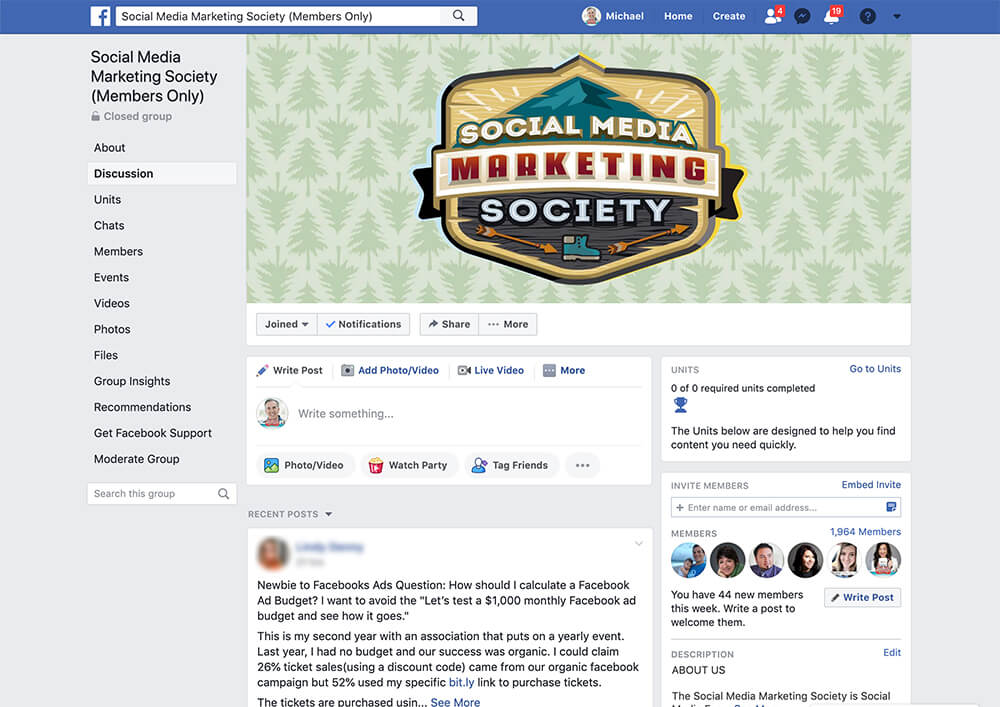Expand the Recent Posts sort dropdown

pos(328,514)
